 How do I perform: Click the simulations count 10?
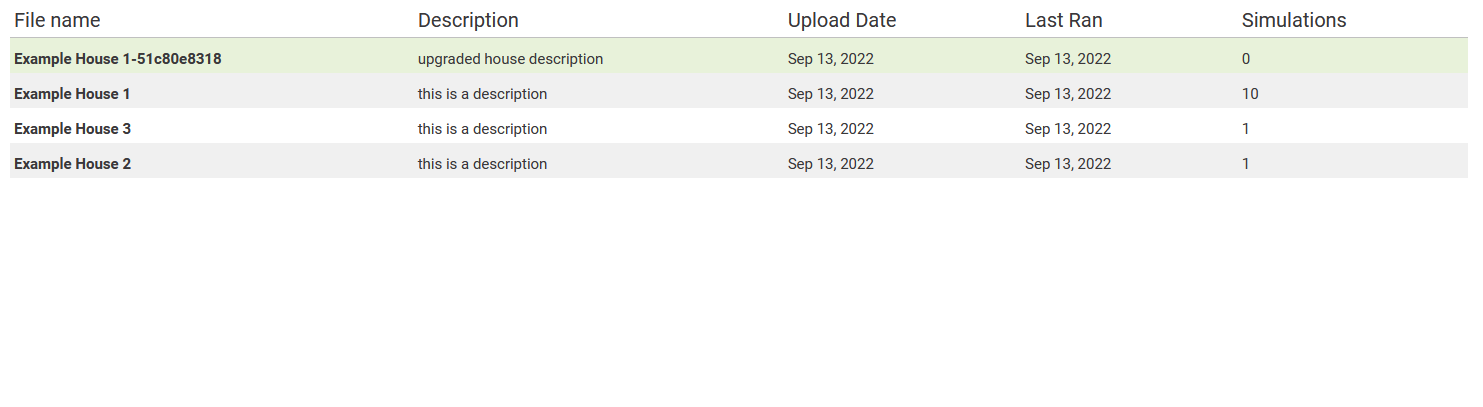pyautogui.click(x=1250, y=94)
